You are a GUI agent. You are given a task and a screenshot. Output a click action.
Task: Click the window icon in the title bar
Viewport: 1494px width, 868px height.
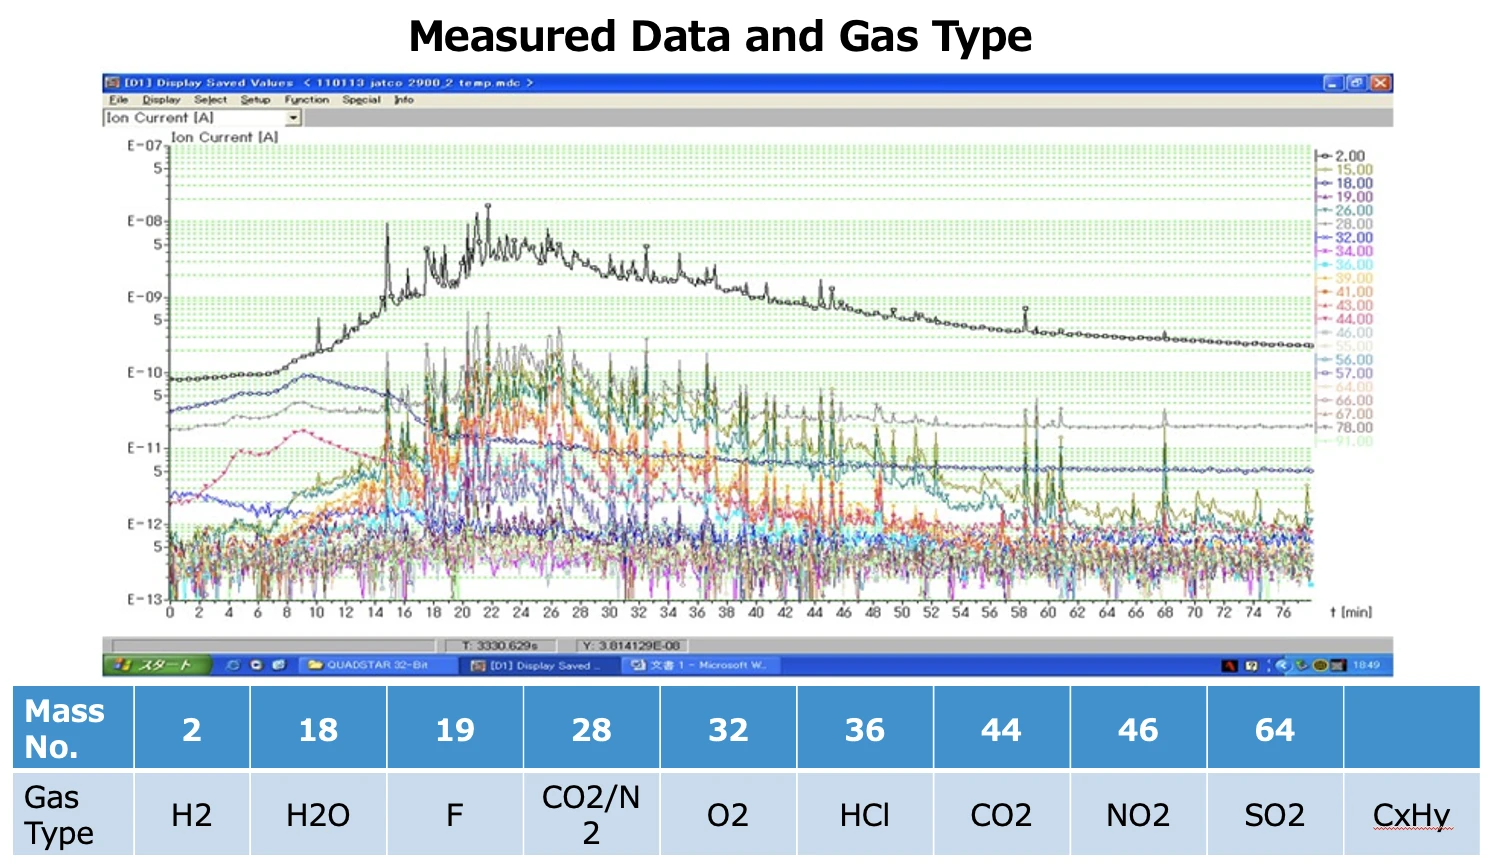click(113, 83)
